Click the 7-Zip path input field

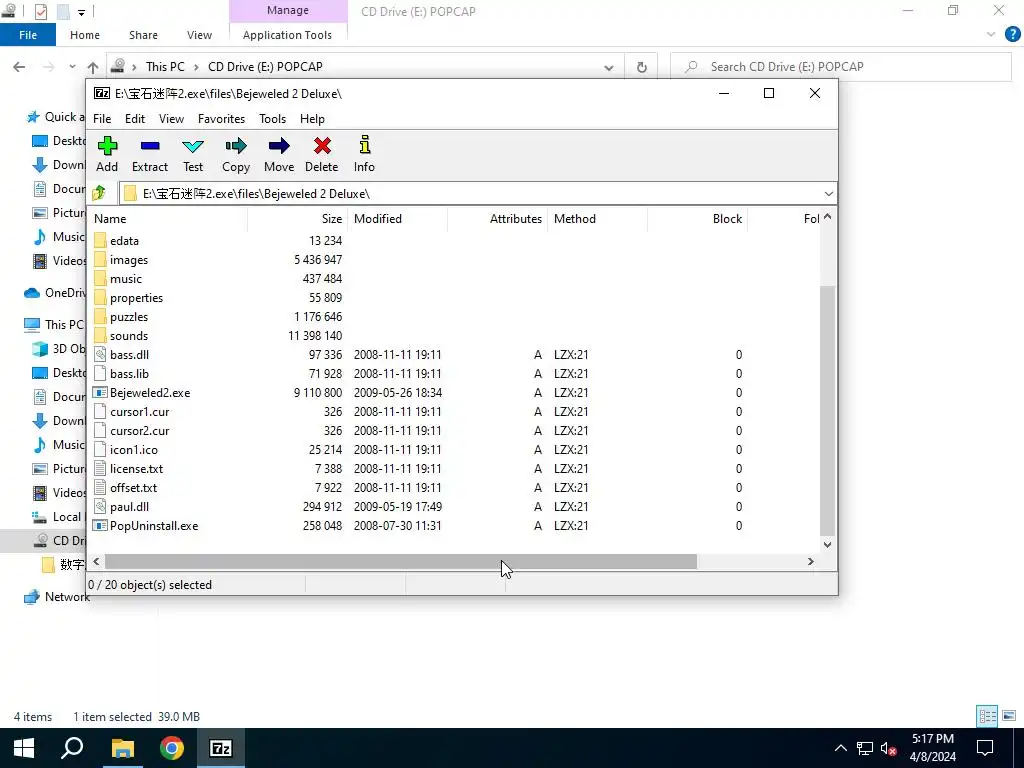coord(477,194)
